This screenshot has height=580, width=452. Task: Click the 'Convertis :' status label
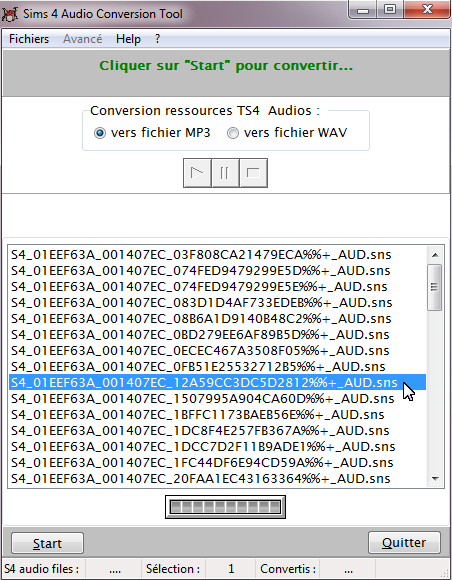click(x=288, y=569)
